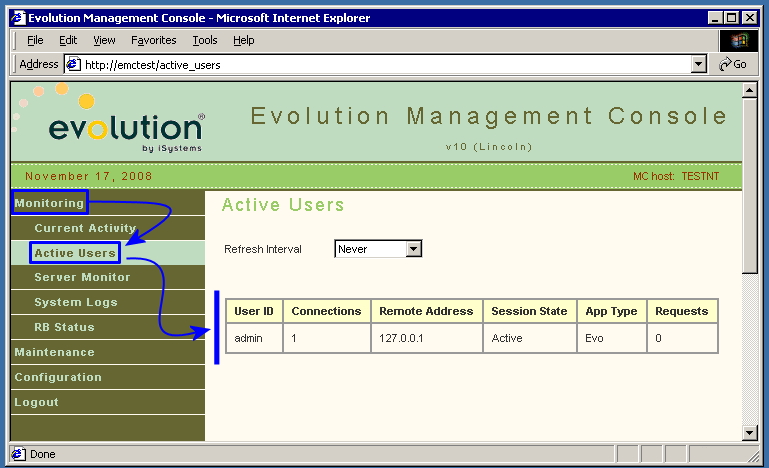Close the Internet Explorer window
769x468 pixels.
tap(750, 18)
